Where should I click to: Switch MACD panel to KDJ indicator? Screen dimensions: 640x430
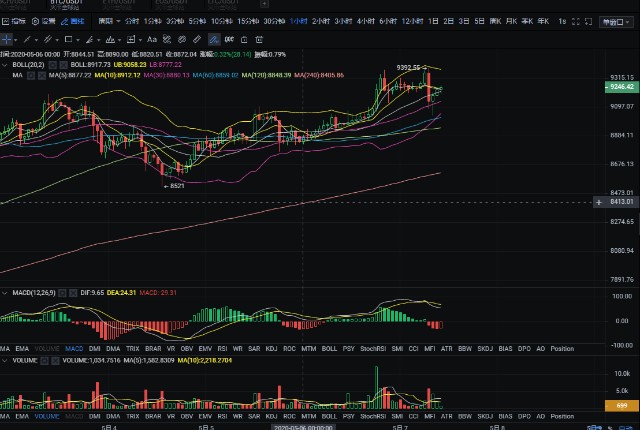[271, 349]
